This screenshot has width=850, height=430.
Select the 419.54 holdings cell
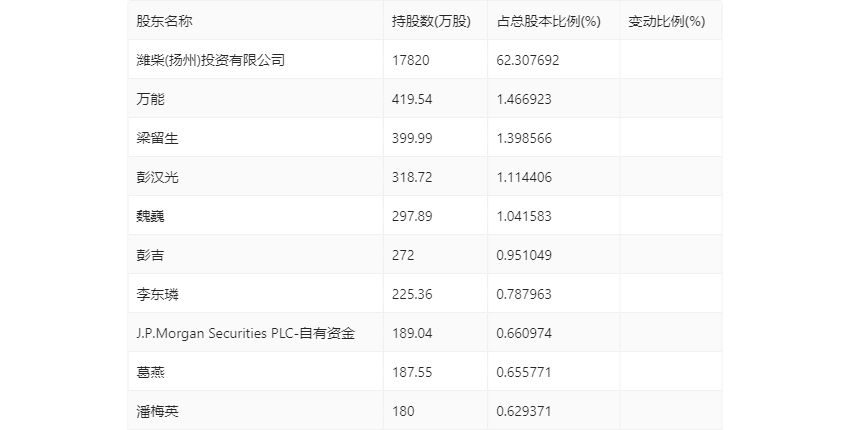point(412,99)
